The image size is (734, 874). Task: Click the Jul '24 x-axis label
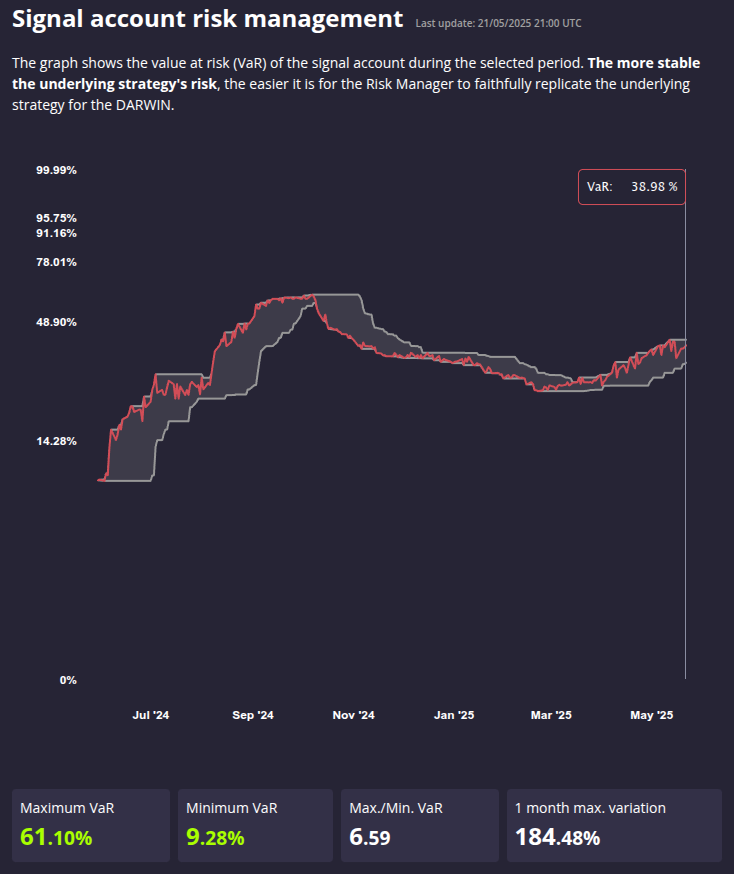[150, 715]
